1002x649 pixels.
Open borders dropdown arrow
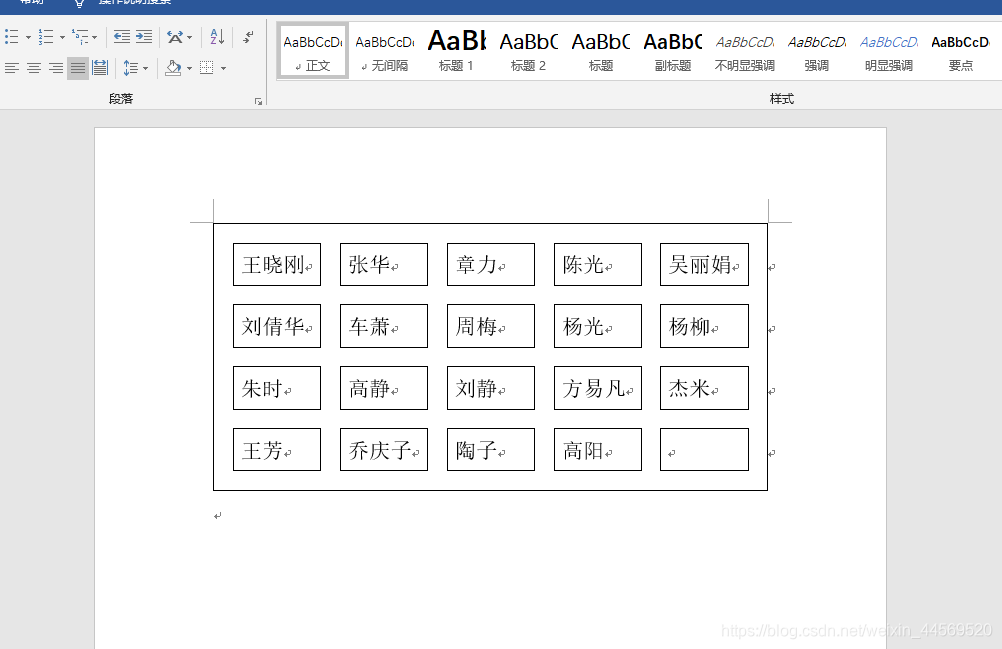tap(223, 68)
